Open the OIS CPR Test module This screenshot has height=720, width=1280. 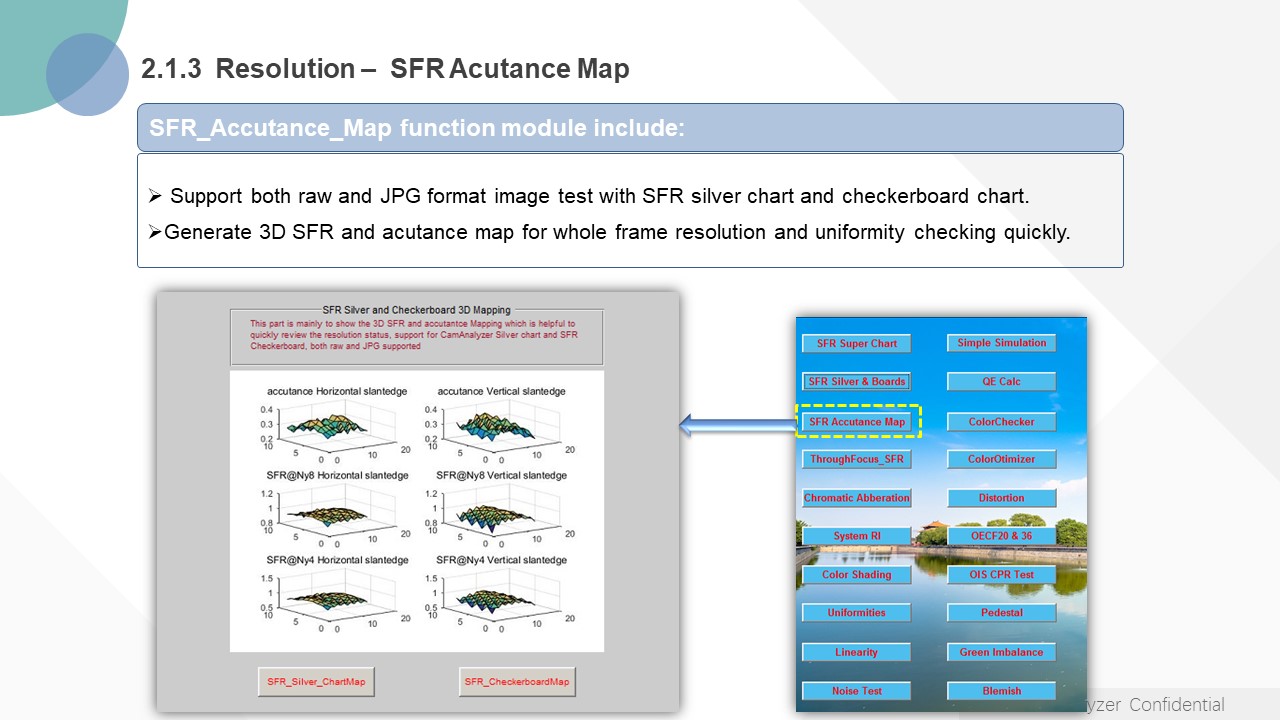click(x=1001, y=575)
